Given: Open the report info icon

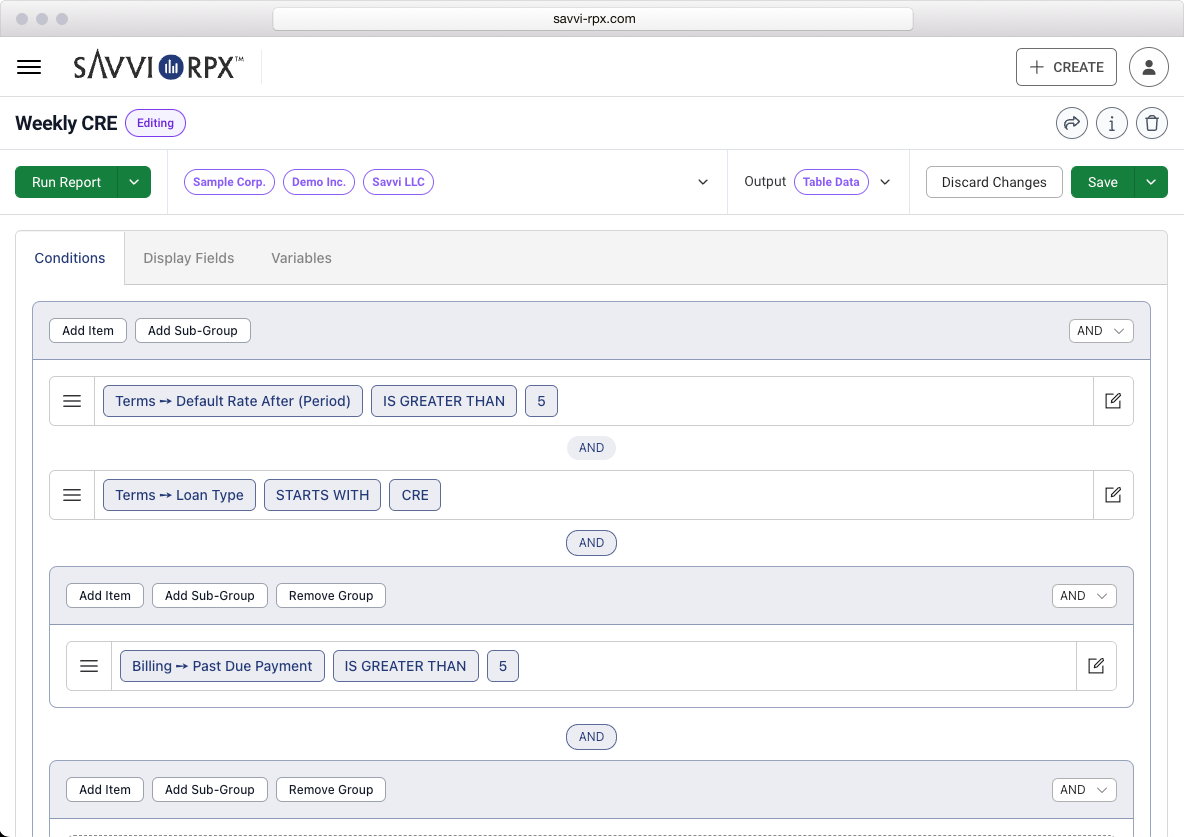Looking at the screenshot, I should tap(1111, 123).
